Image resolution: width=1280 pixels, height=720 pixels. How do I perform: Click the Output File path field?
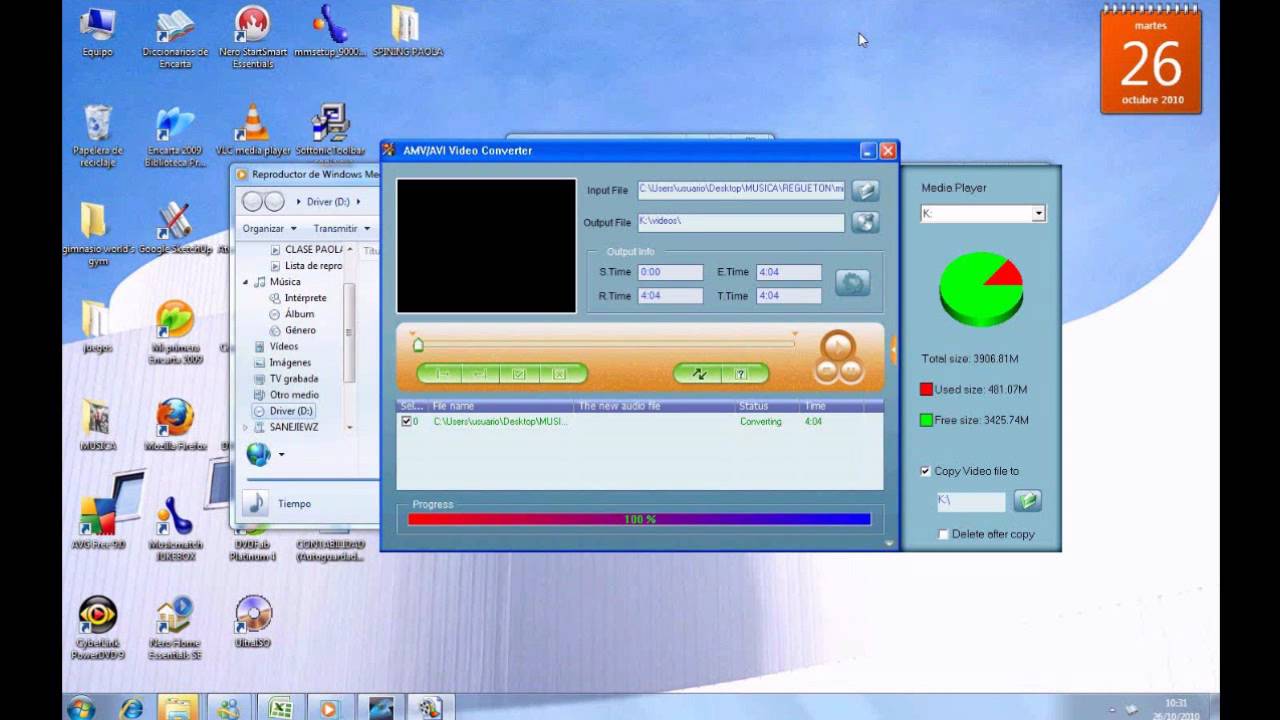pyautogui.click(x=741, y=222)
